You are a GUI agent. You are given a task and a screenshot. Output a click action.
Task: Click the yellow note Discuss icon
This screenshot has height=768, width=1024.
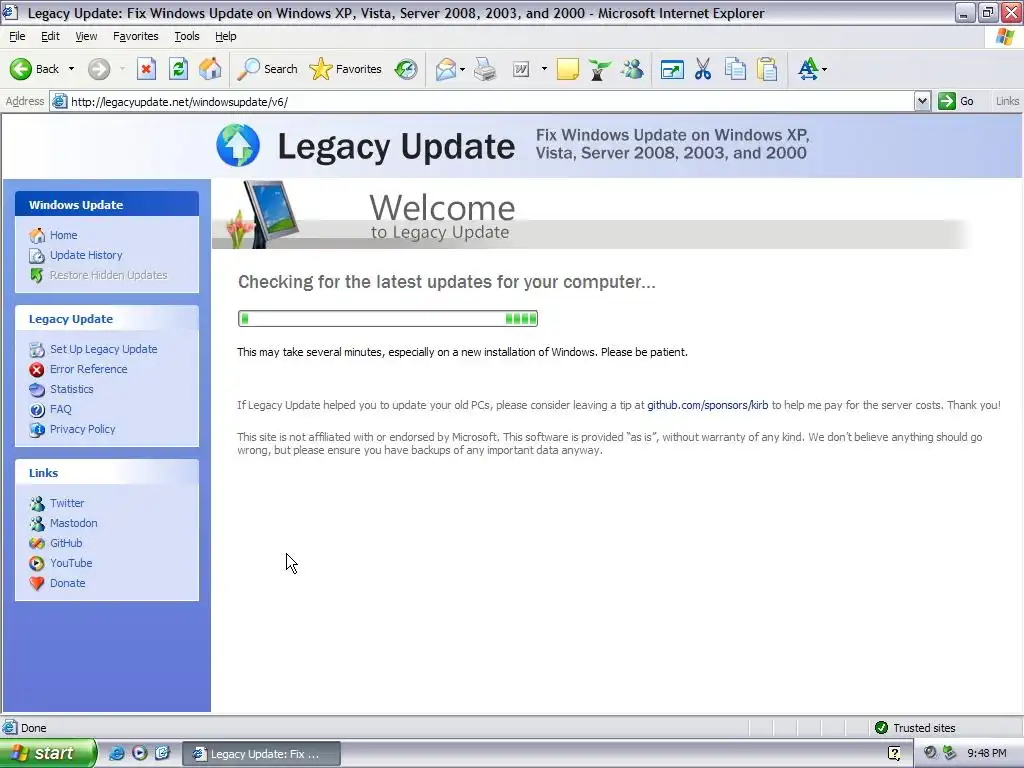tap(568, 69)
